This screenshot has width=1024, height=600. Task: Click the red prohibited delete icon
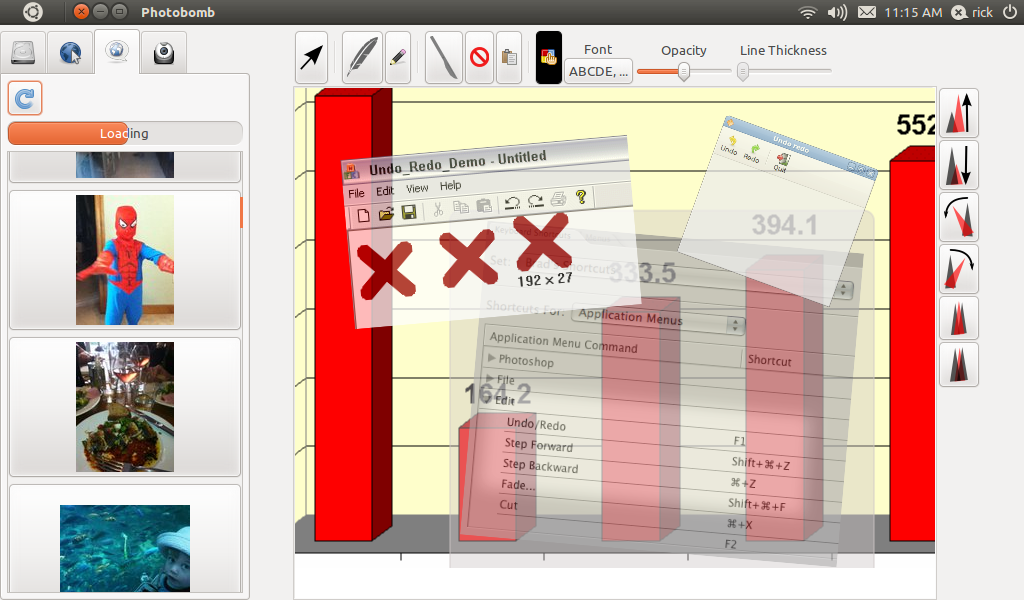pos(479,57)
